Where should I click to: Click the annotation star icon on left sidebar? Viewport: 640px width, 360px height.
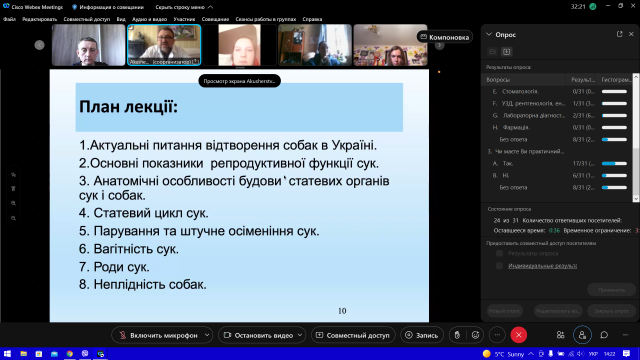[13, 175]
